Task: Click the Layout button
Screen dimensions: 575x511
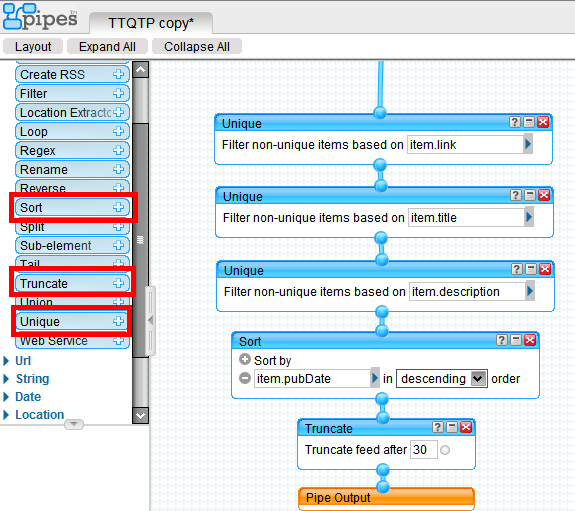Action: pos(33,47)
